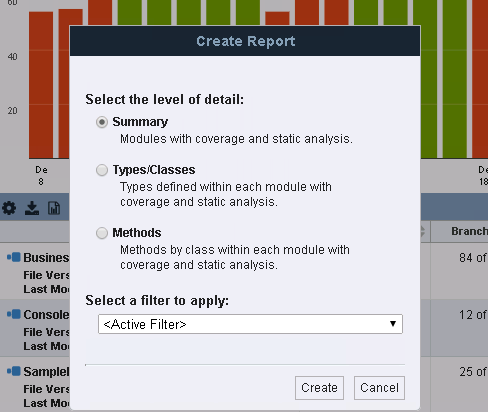Click the Console module name
Image resolution: width=488 pixels, height=412 pixels.
pos(46,315)
